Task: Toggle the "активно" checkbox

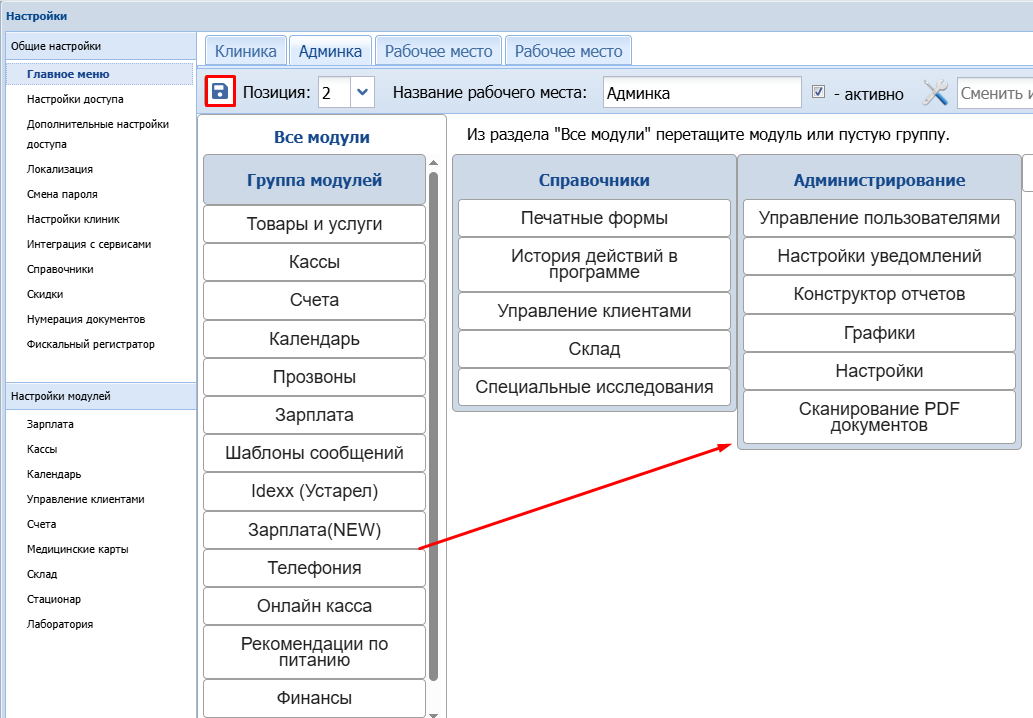Action: coord(818,92)
